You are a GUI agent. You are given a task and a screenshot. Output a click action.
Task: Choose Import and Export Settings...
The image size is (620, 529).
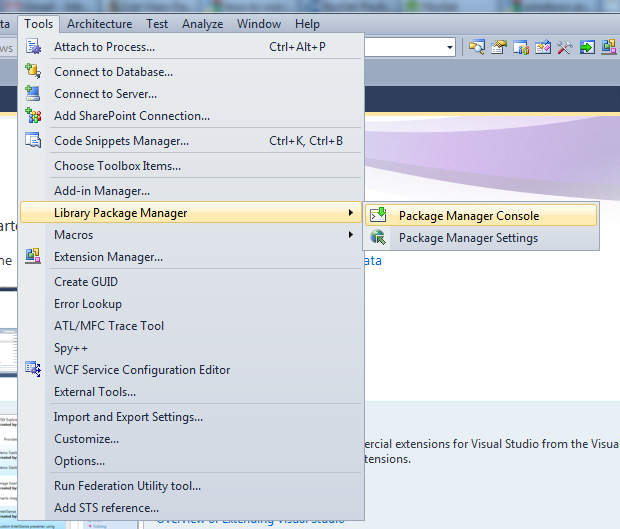coord(128,417)
